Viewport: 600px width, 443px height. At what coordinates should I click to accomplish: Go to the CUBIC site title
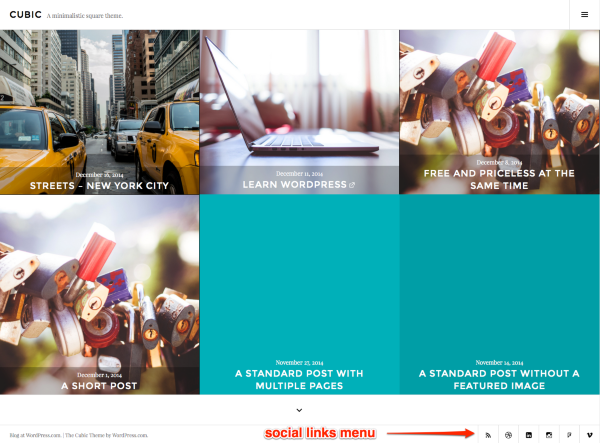pyautogui.click(x=26, y=15)
